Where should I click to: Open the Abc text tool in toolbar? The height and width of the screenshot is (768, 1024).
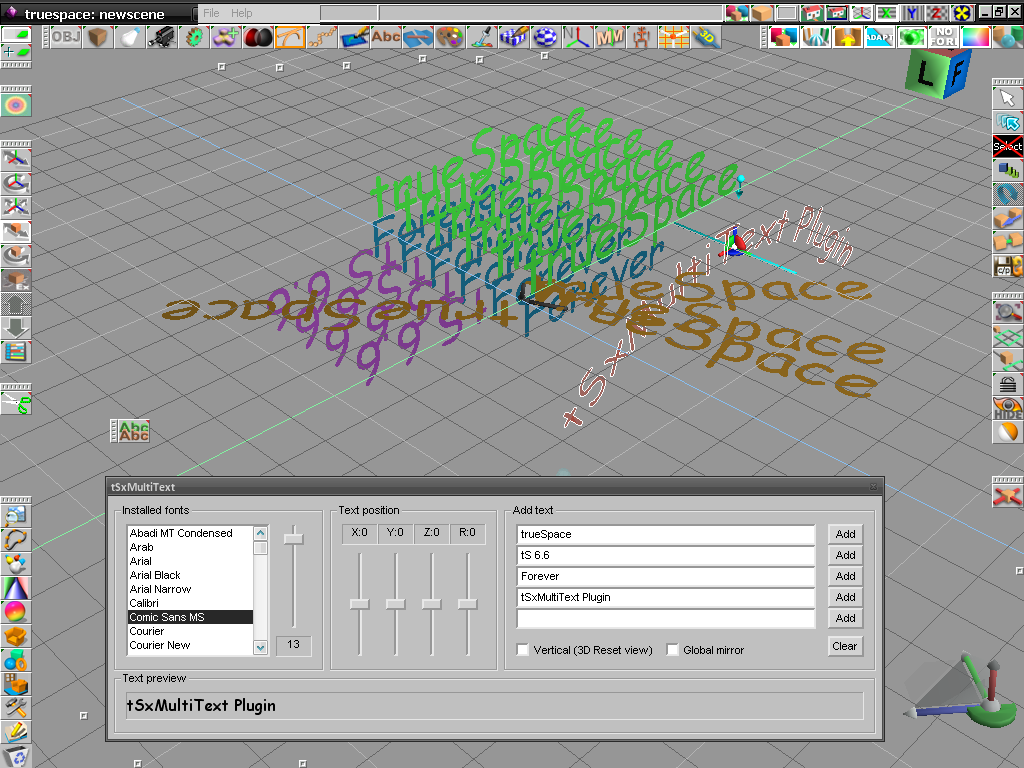pyautogui.click(x=386, y=37)
